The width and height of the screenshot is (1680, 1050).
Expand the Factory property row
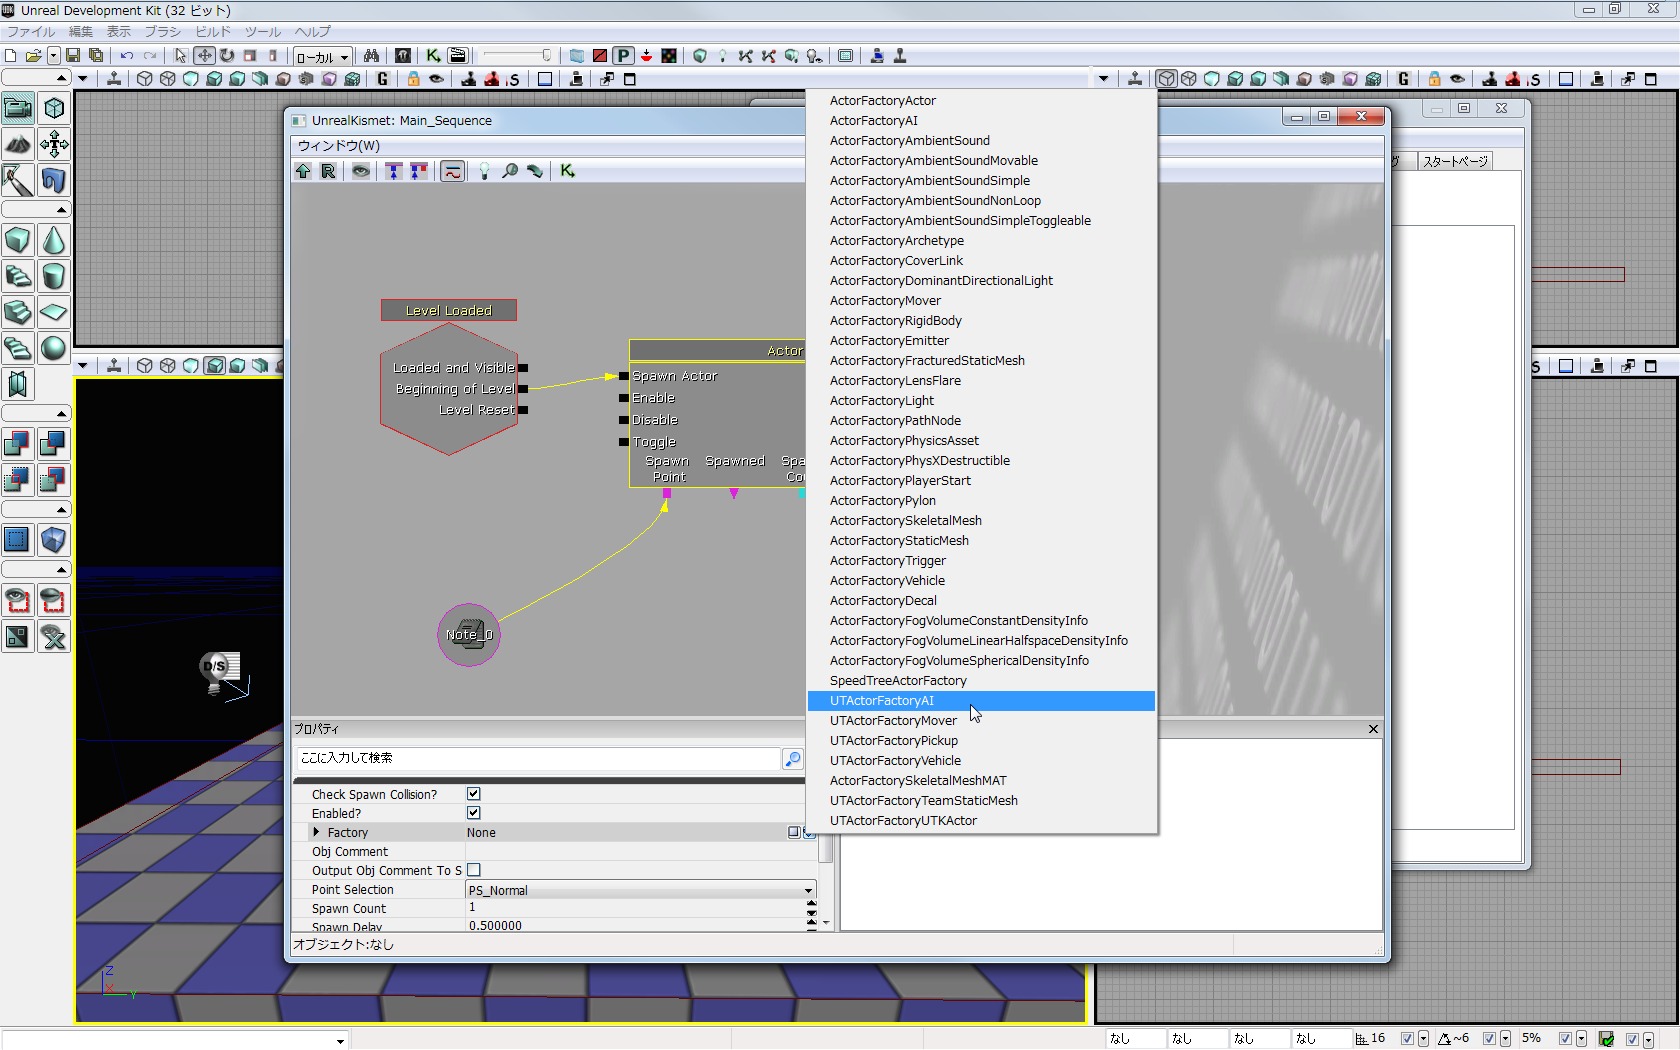point(317,832)
